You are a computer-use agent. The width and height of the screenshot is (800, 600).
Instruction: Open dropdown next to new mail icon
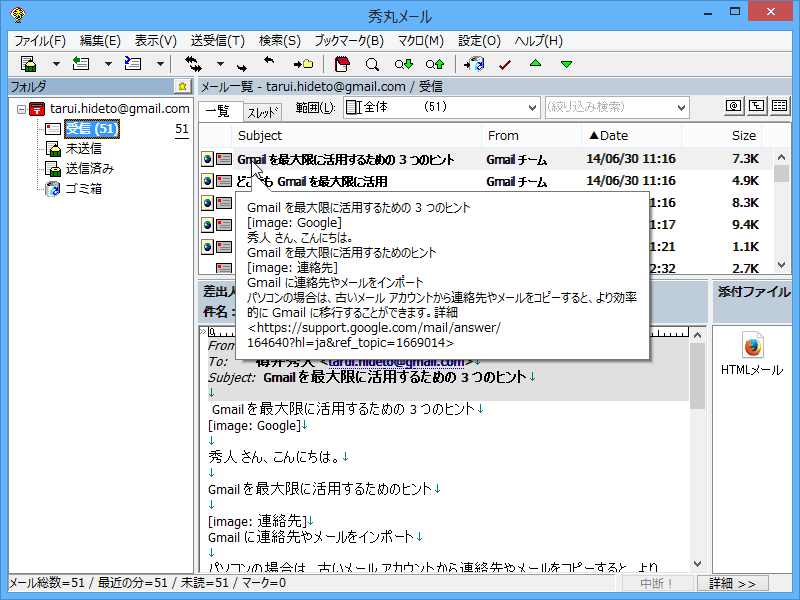click(x=56, y=64)
